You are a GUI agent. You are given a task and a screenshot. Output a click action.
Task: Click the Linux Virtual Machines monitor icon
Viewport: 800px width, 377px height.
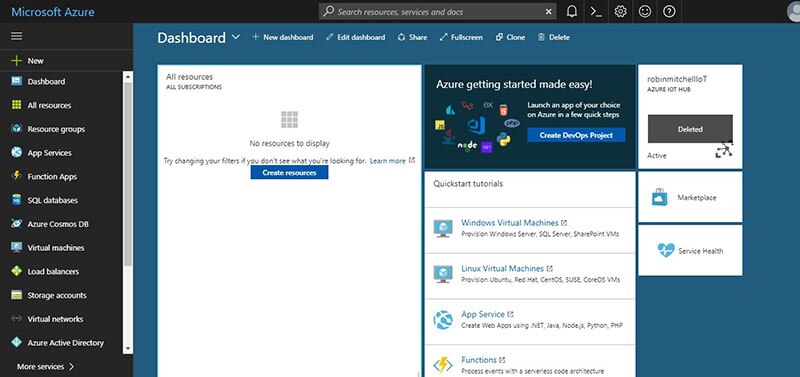(443, 274)
